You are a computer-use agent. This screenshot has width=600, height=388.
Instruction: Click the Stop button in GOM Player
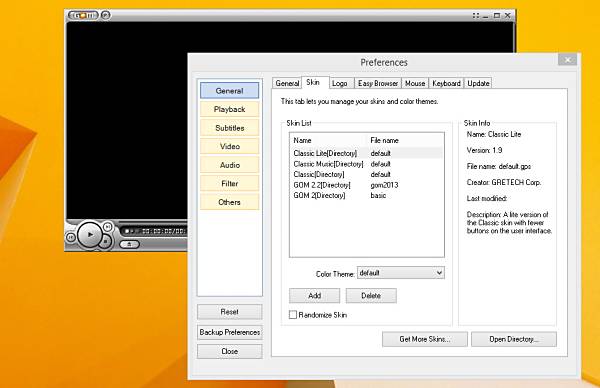[x=106, y=241]
